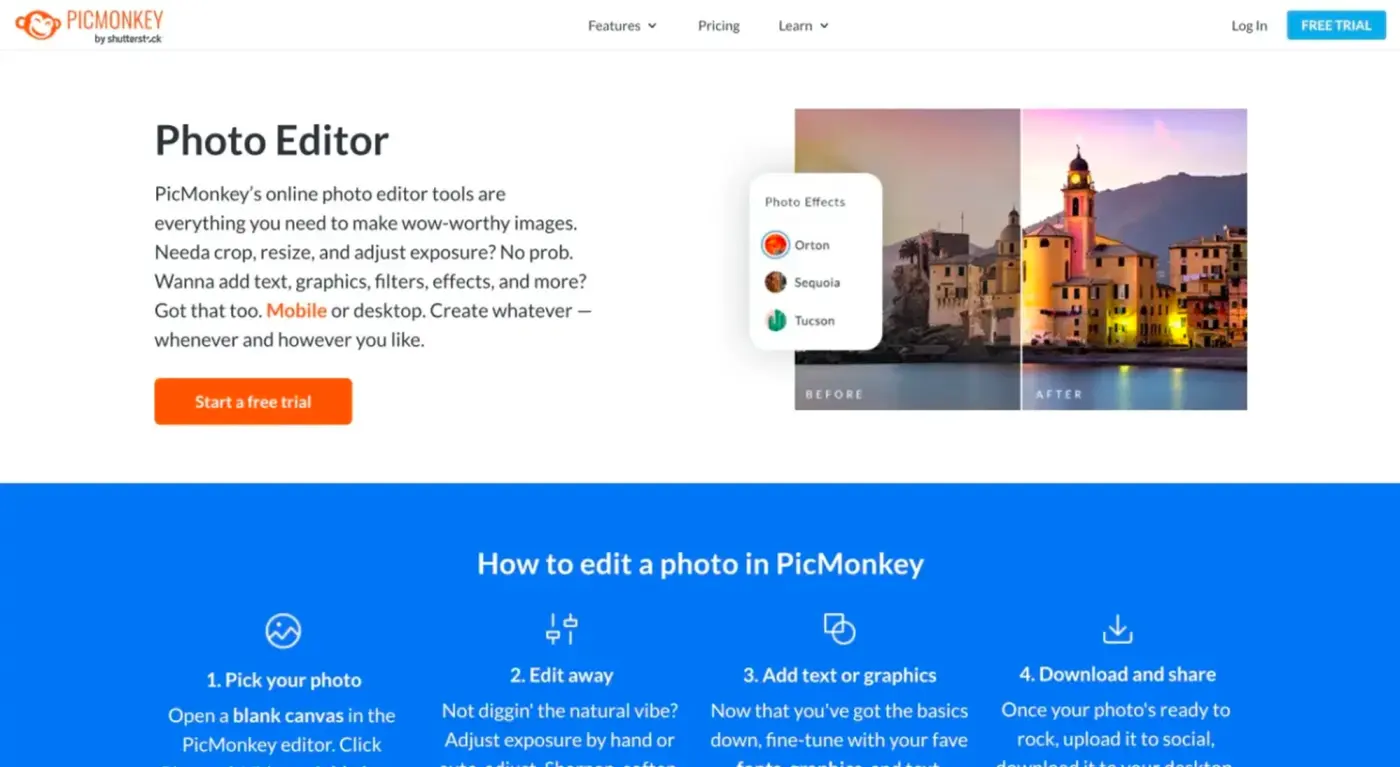Click the Add text or graphics icon
Image resolution: width=1400 pixels, height=767 pixels.
839,629
